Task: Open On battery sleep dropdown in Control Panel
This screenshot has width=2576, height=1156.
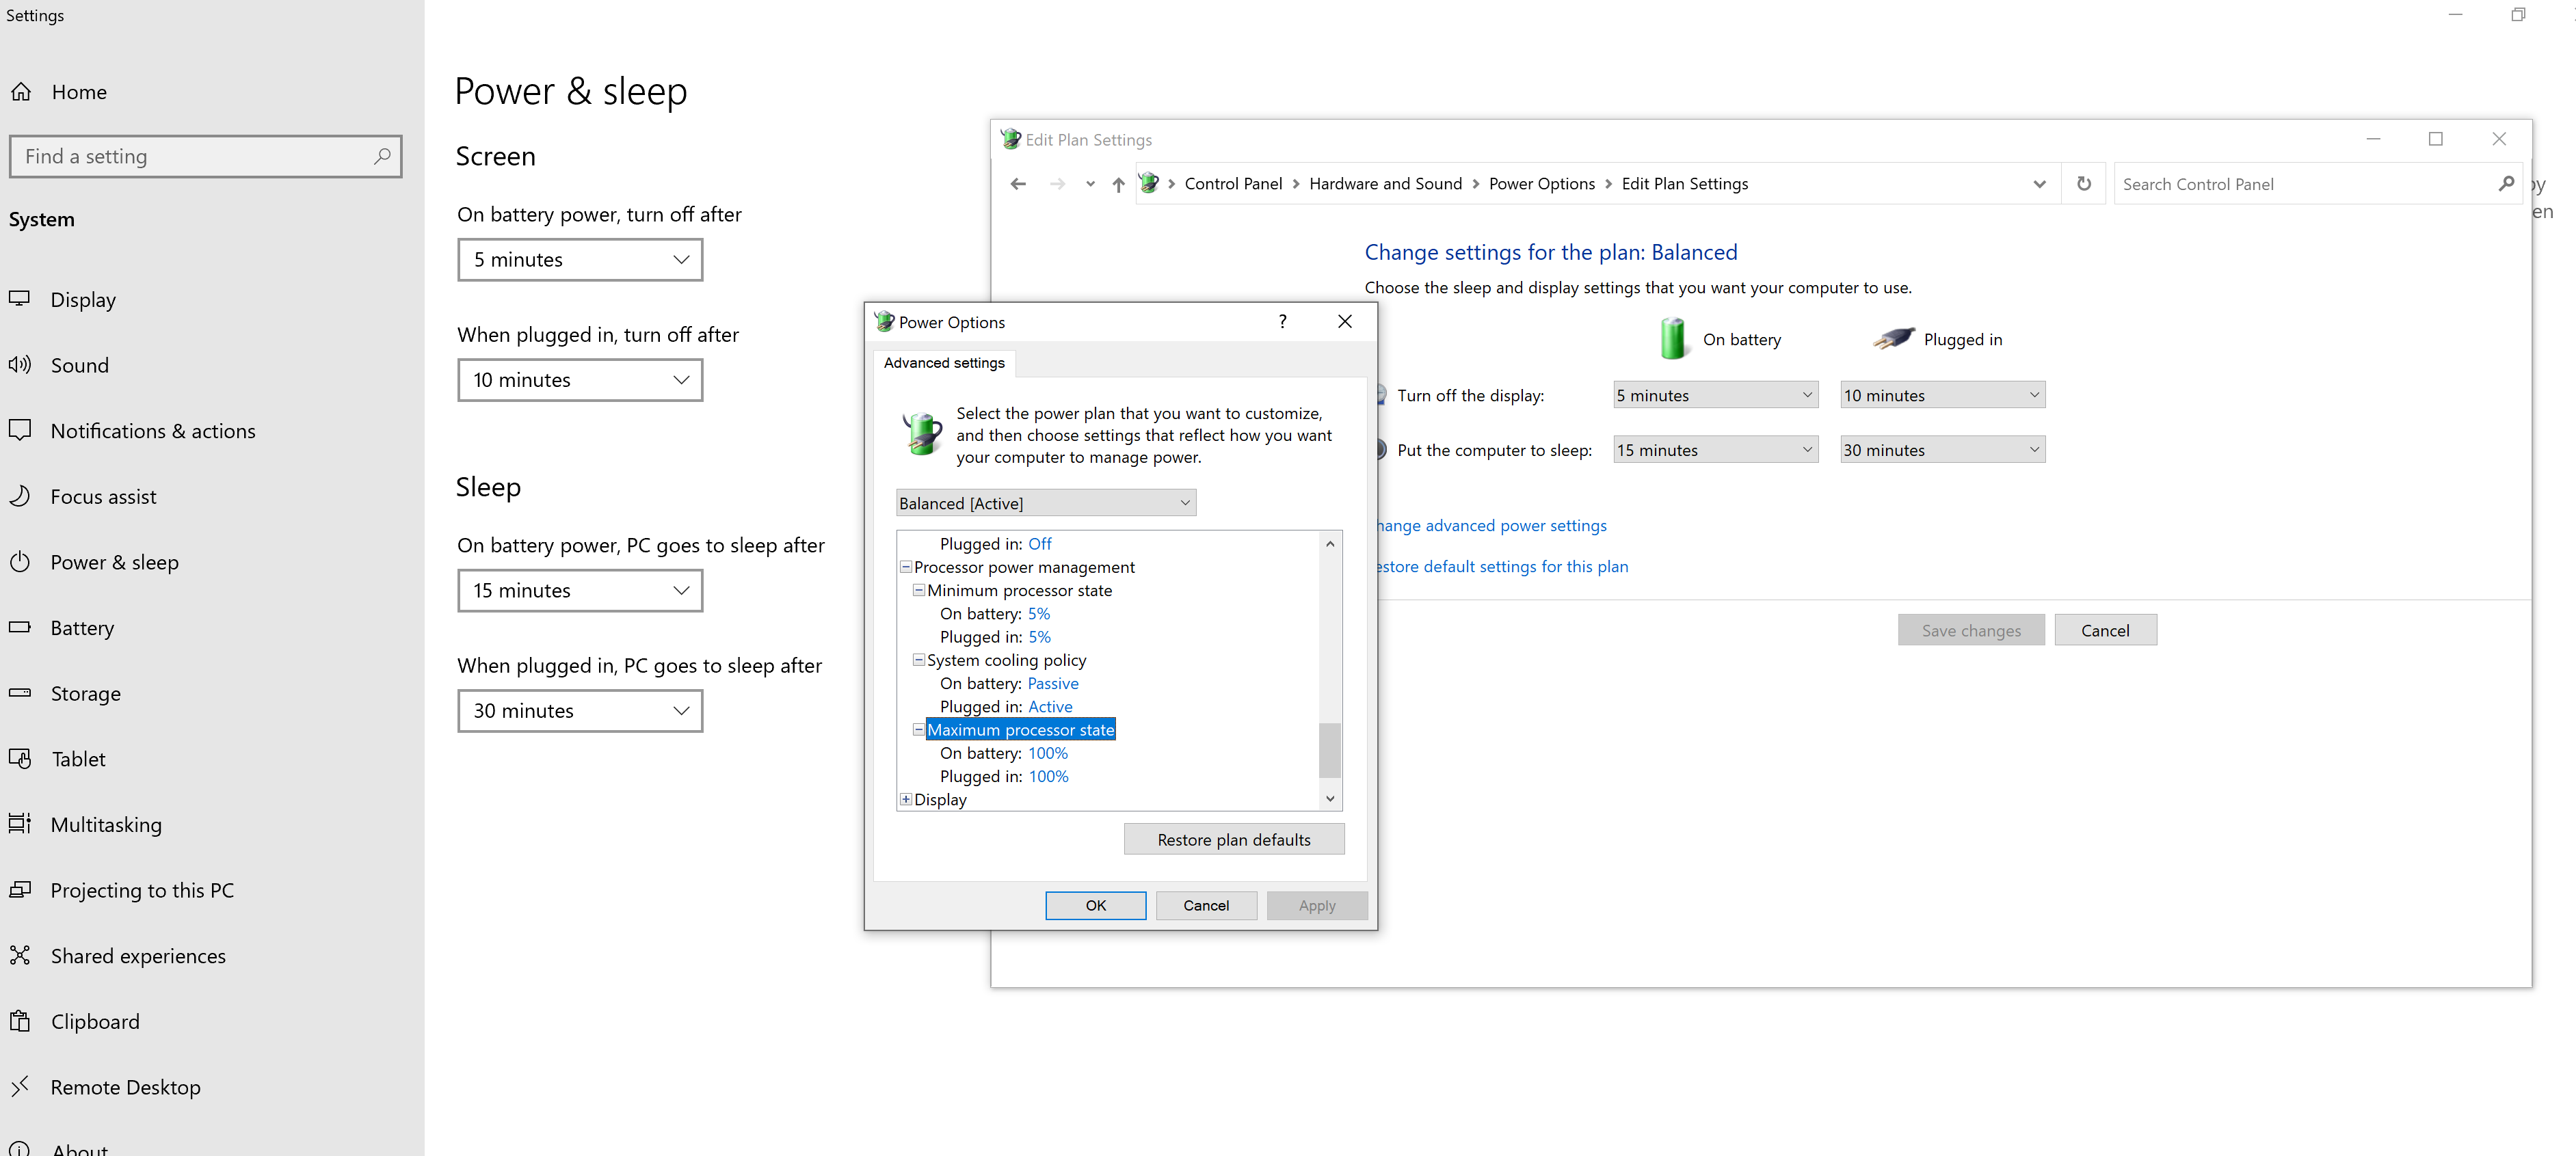Action: 1715,450
